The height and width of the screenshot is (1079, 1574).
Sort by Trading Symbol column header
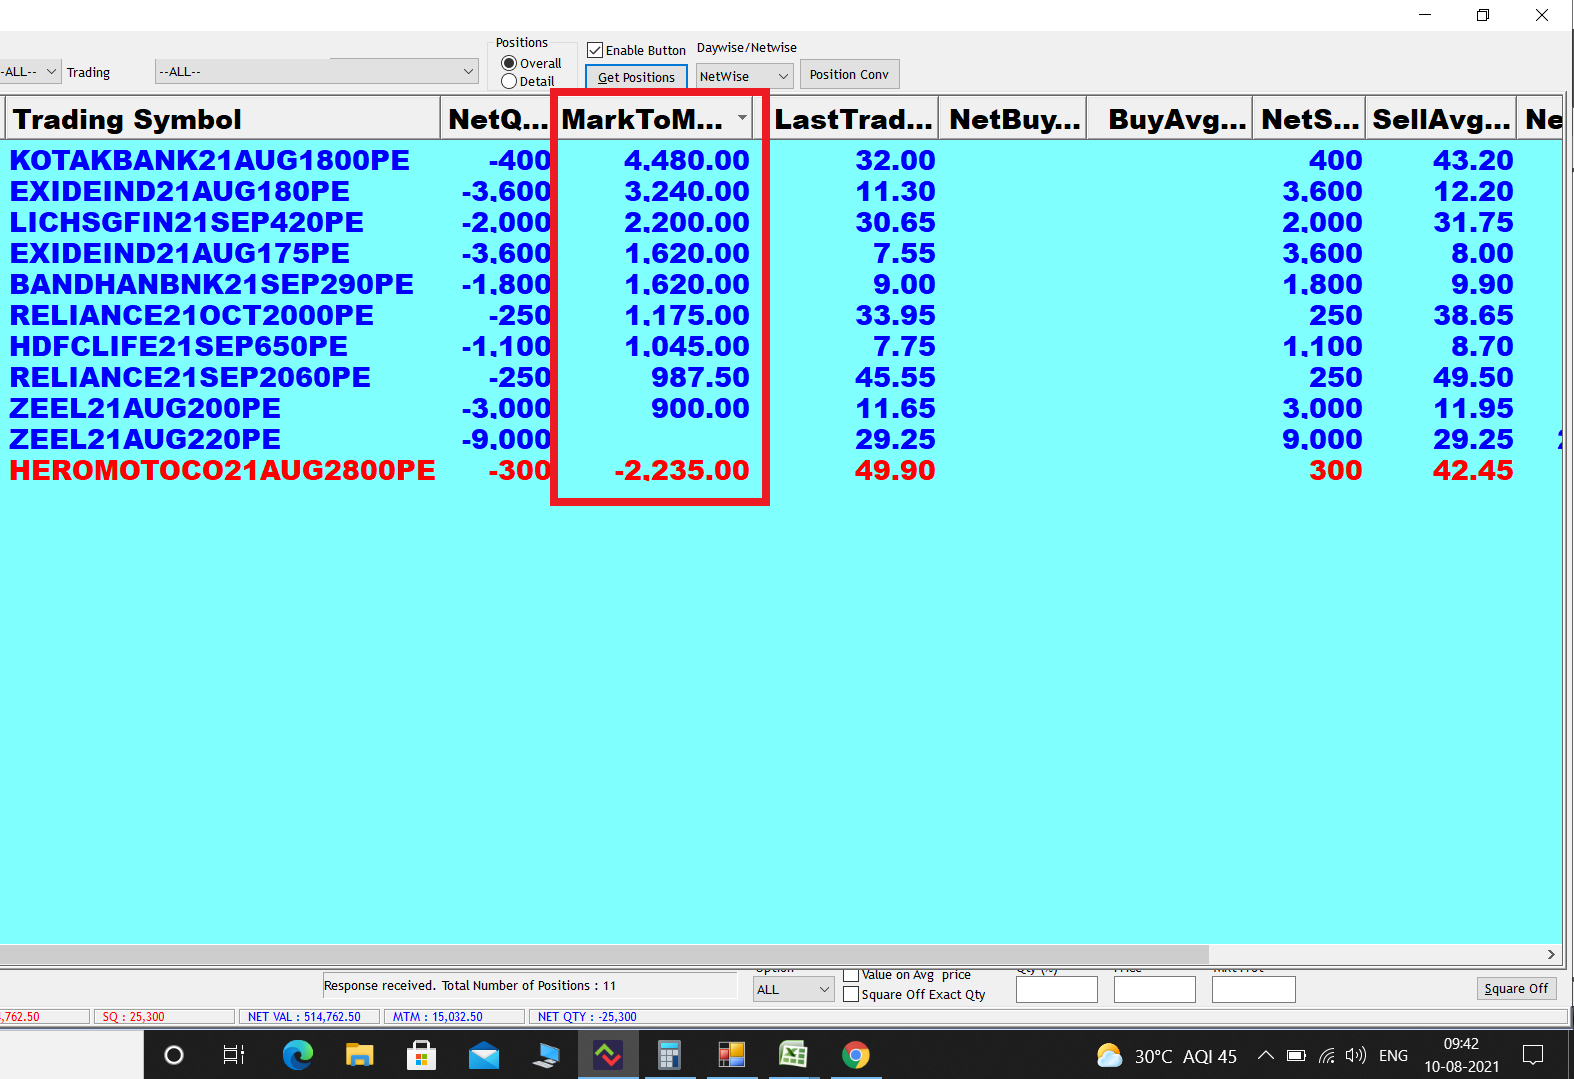[222, 119]
